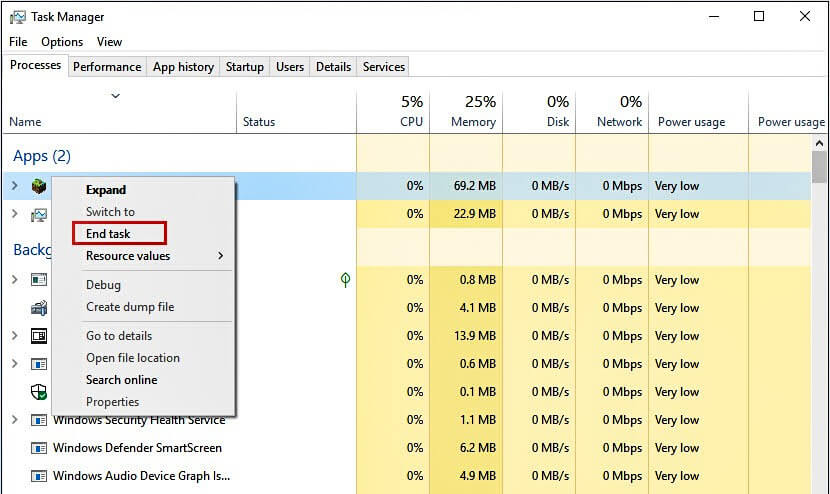Expand the Minecraft app row chevron
Screen dimensions: 830x494
click(x=14, y=186)
